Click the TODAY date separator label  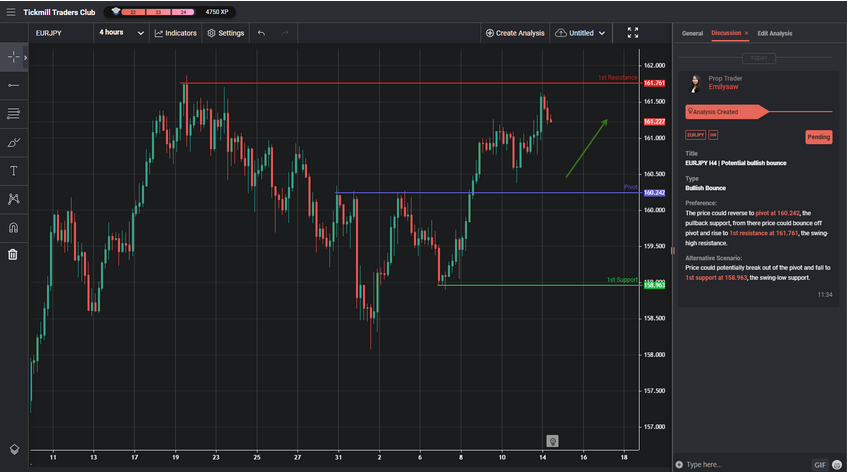coord(758,58)
